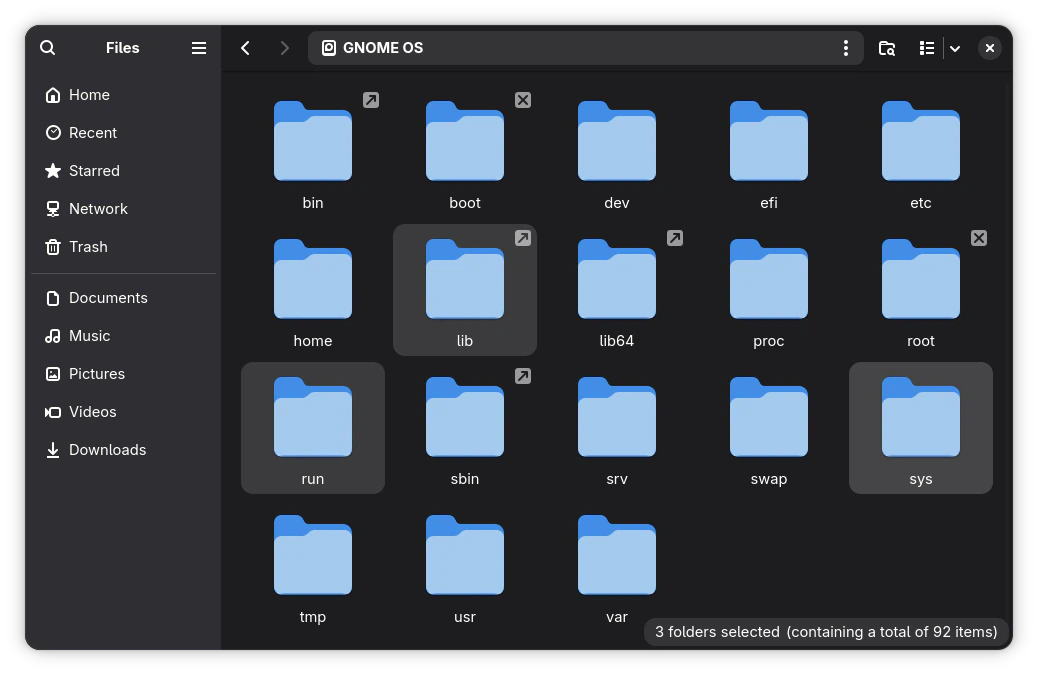Open Documents in the sidebar
The image size is (1038, 675).
tap(124, 298)
